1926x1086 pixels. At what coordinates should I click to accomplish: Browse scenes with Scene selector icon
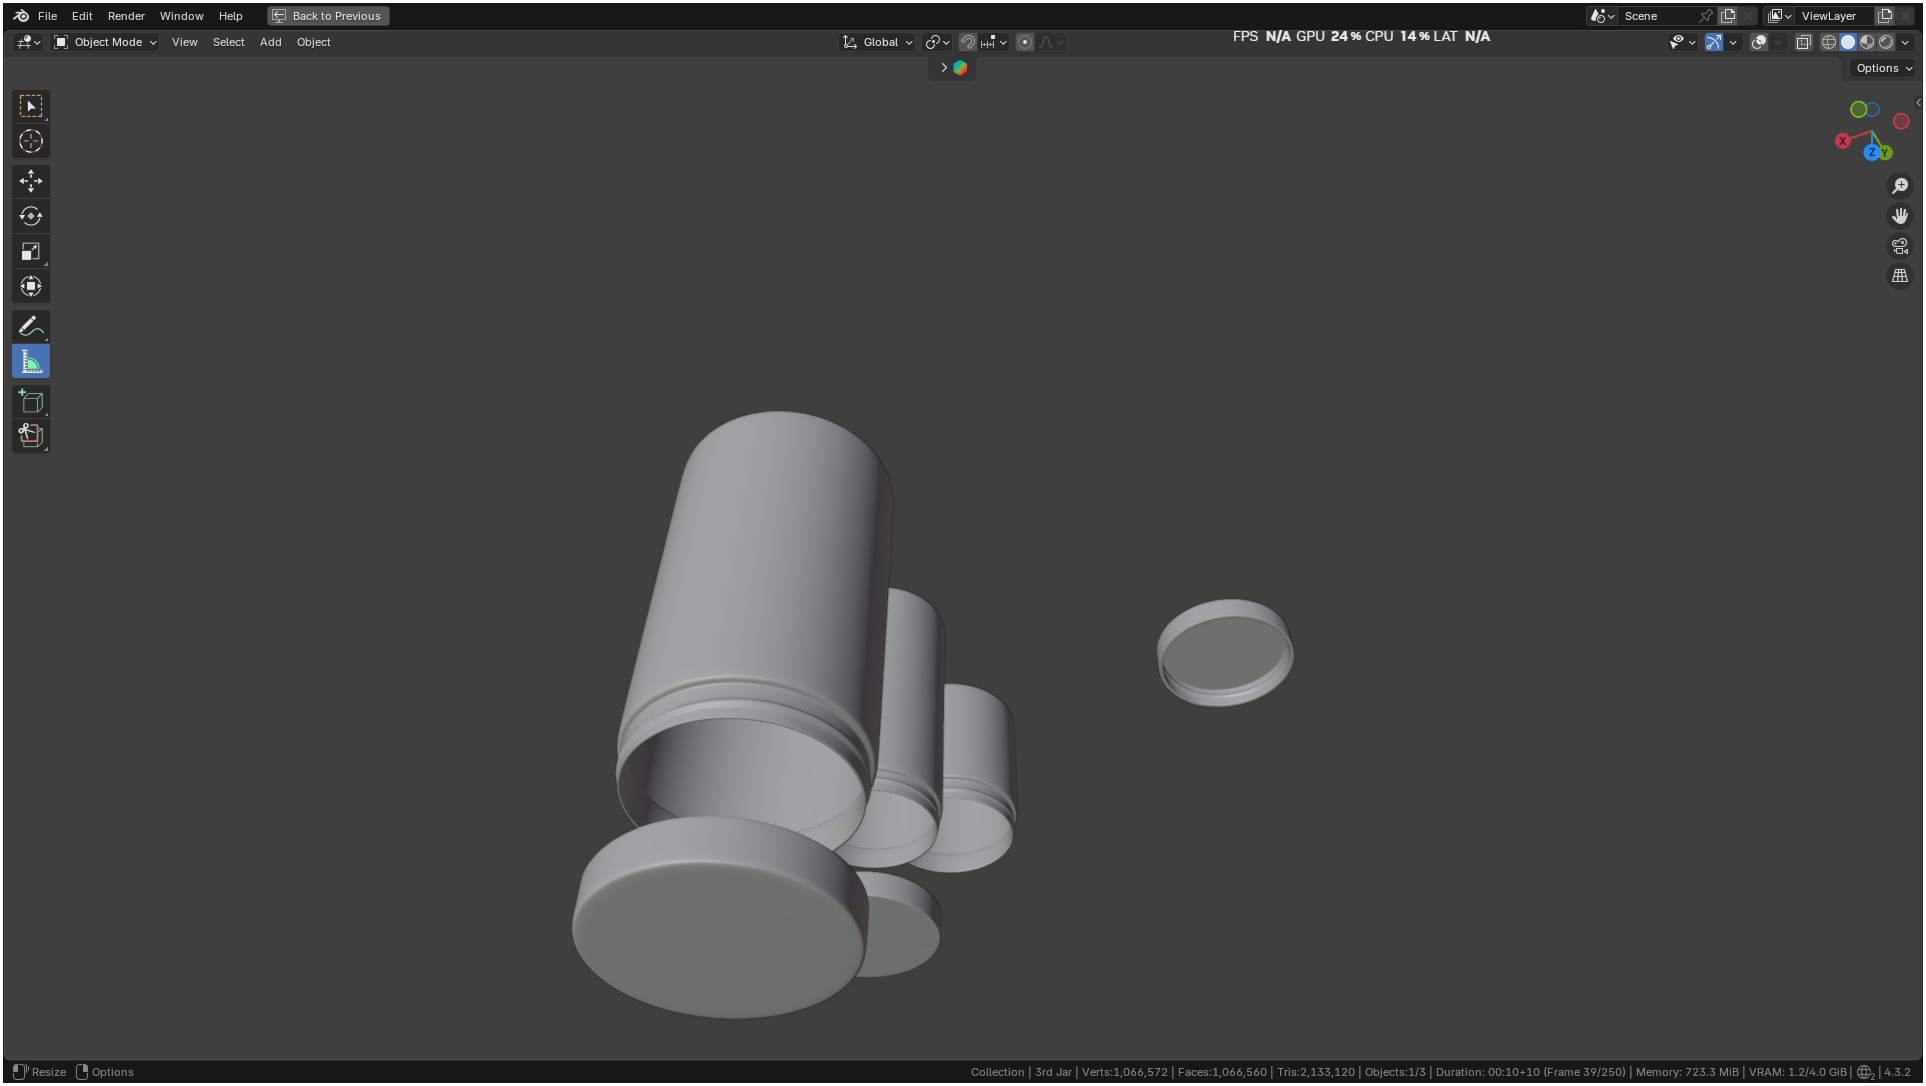tap(1602, 16)
